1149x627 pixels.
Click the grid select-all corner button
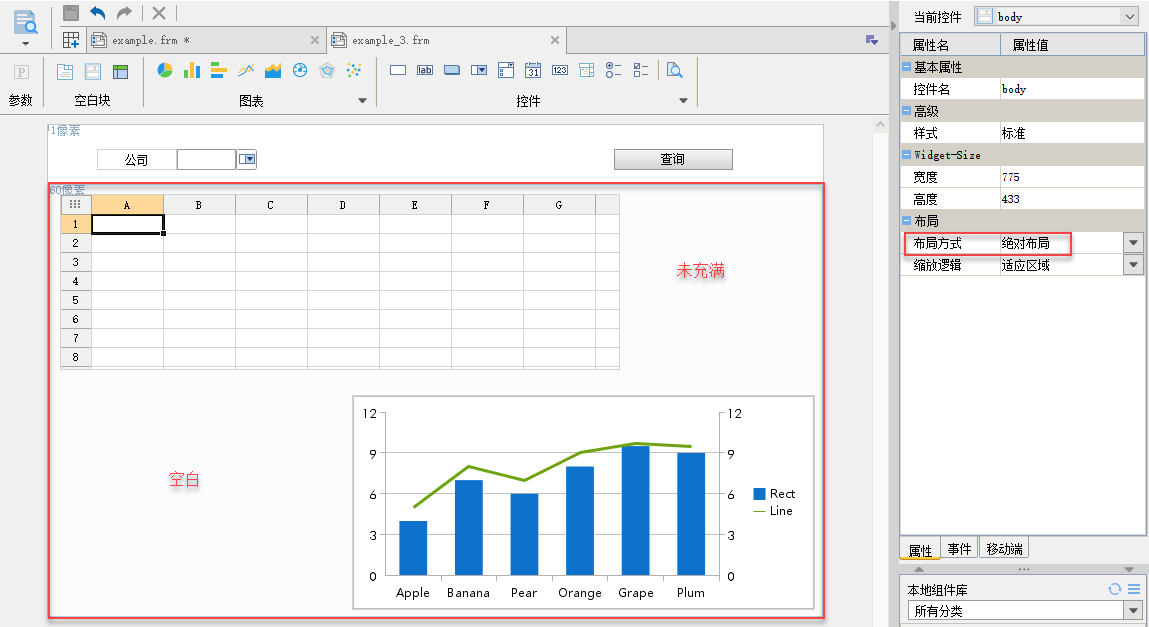click(x=75, y=205)
